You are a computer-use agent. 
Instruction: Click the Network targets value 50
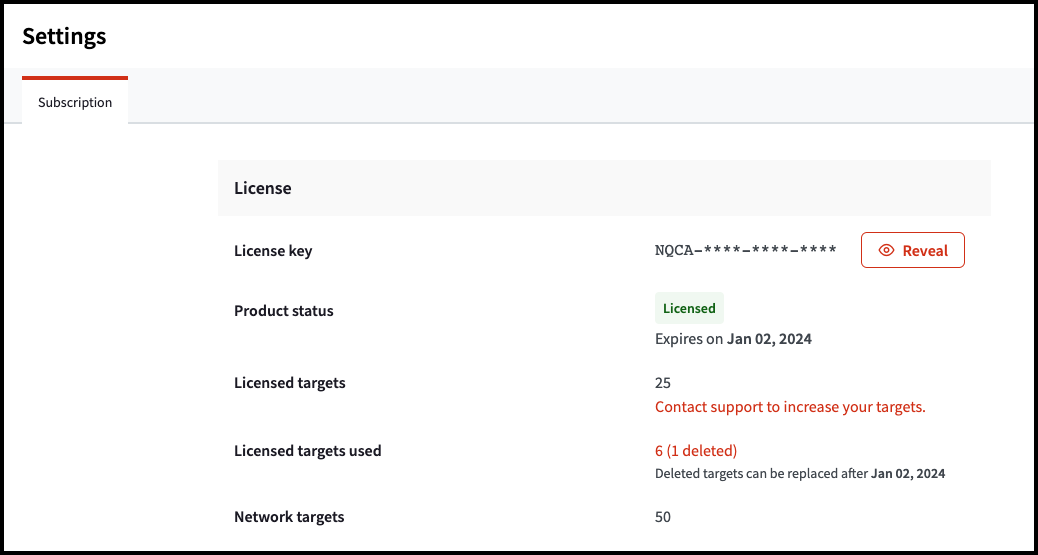click(x=663, y=517)
